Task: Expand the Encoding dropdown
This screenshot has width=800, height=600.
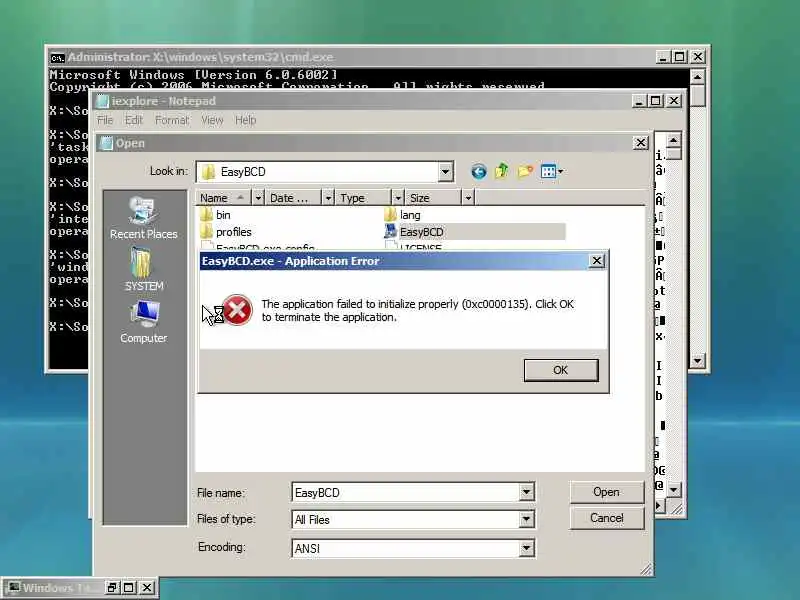Action: (x=527, y=548)
